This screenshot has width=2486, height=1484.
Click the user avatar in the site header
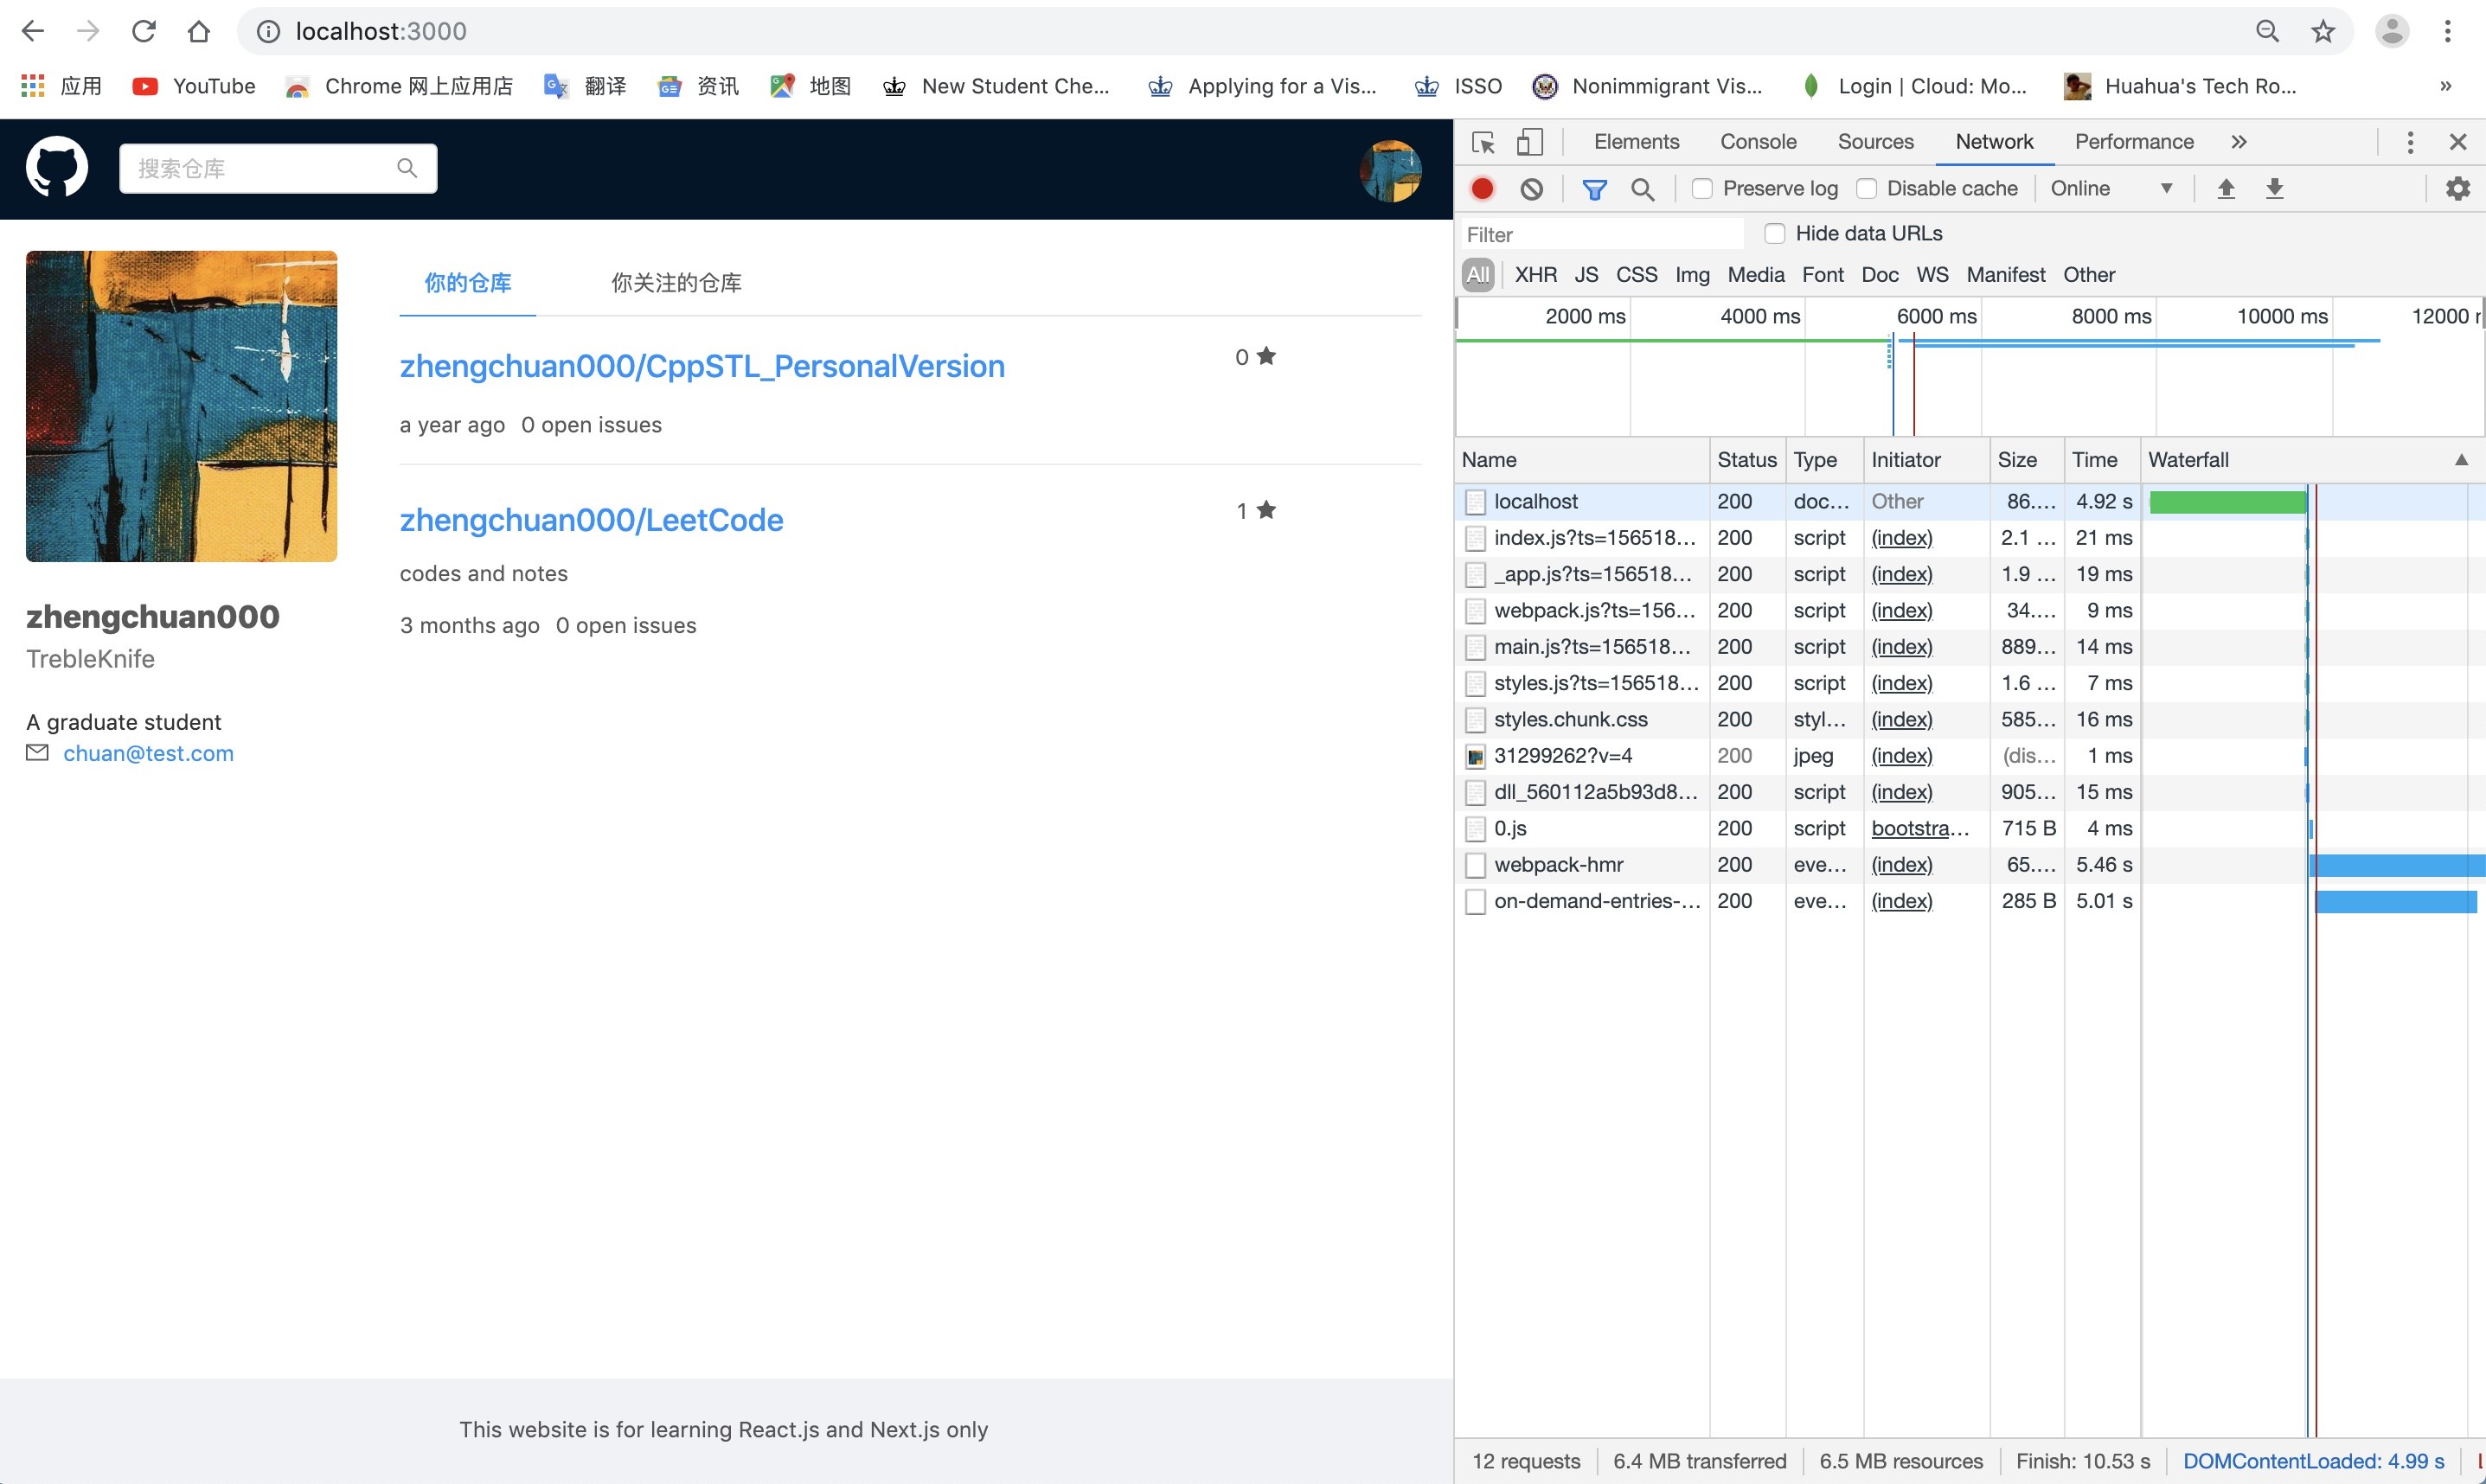[x=1390, y=170]
